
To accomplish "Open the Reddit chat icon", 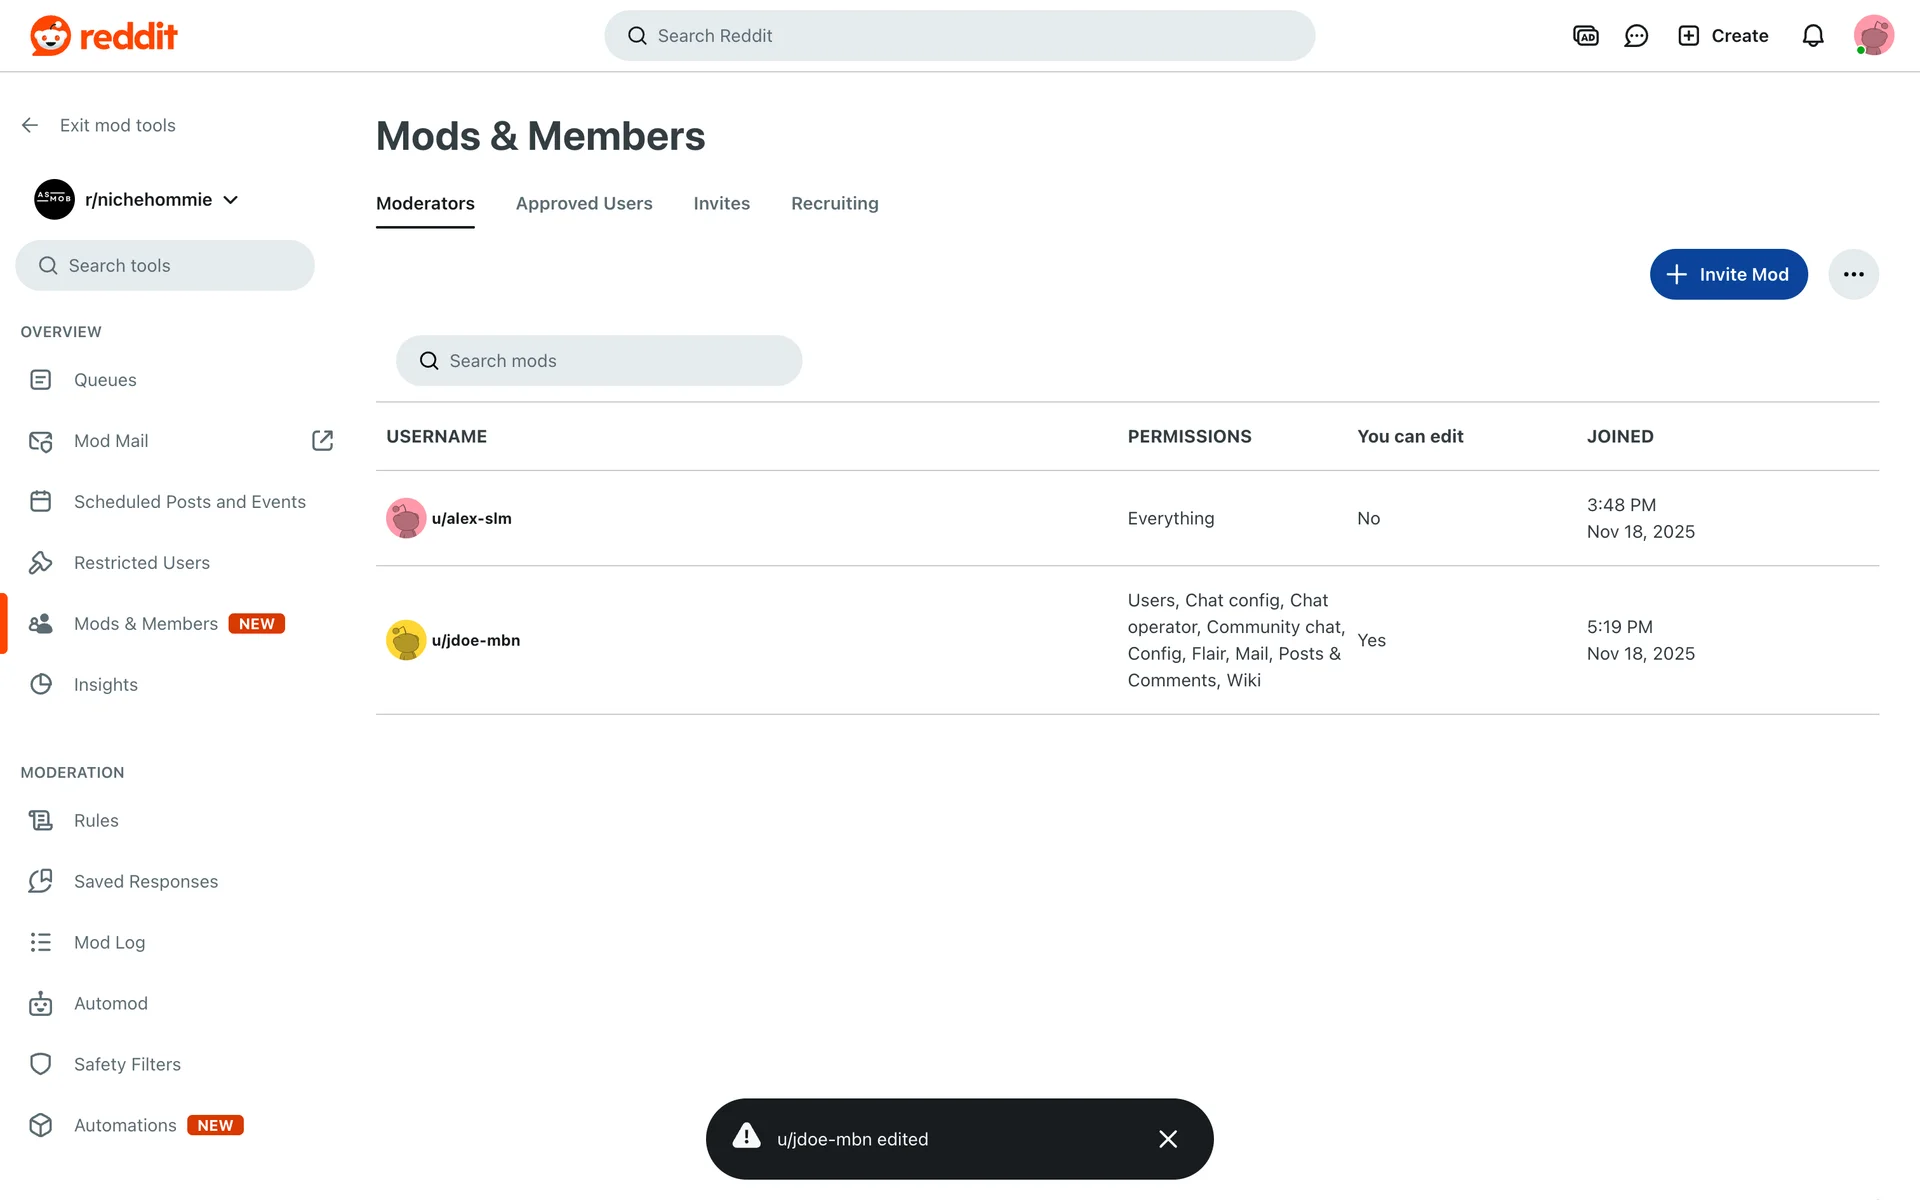I will coord(1636,36).
